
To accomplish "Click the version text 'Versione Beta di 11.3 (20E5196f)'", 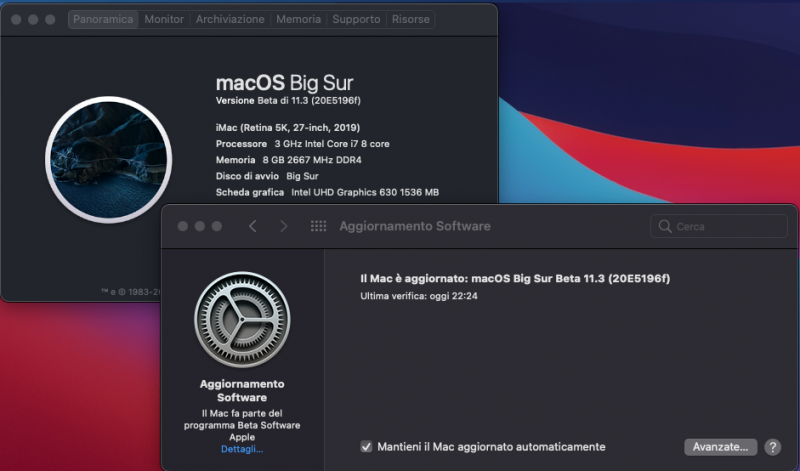I will [x=288, y=101].
